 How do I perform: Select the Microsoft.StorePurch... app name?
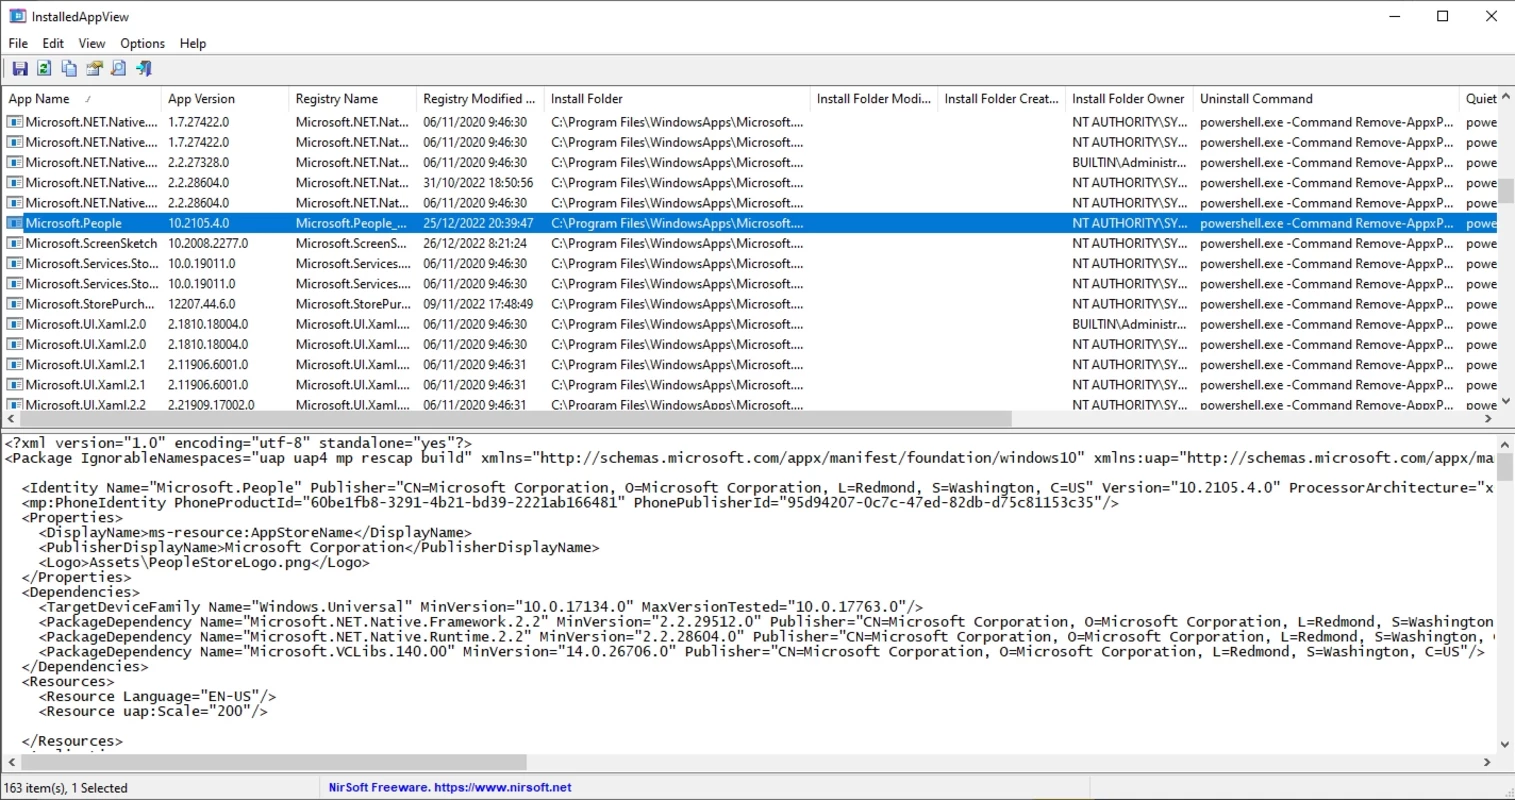coord(90,304)
